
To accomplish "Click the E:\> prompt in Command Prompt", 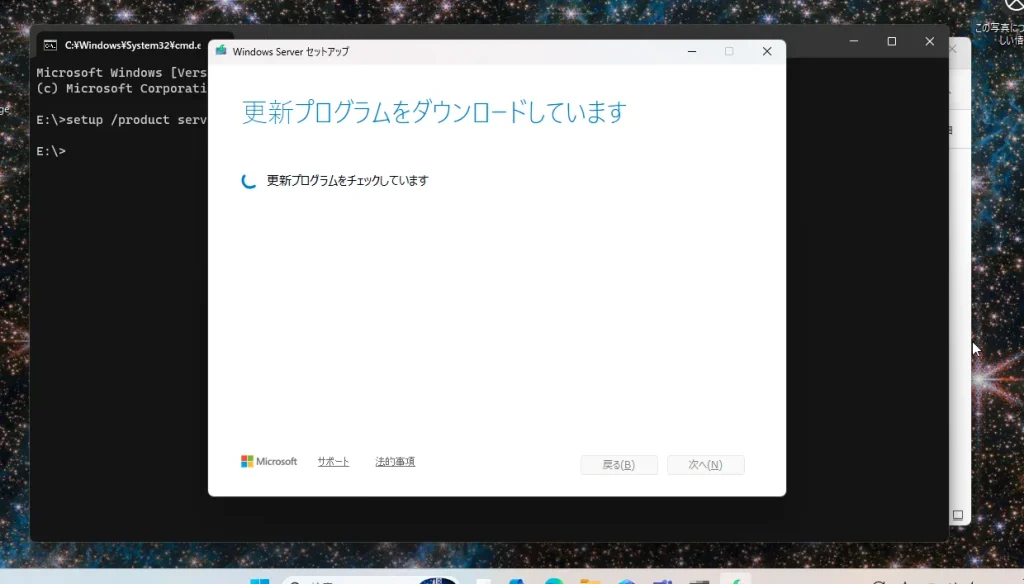I will point(51,151).
